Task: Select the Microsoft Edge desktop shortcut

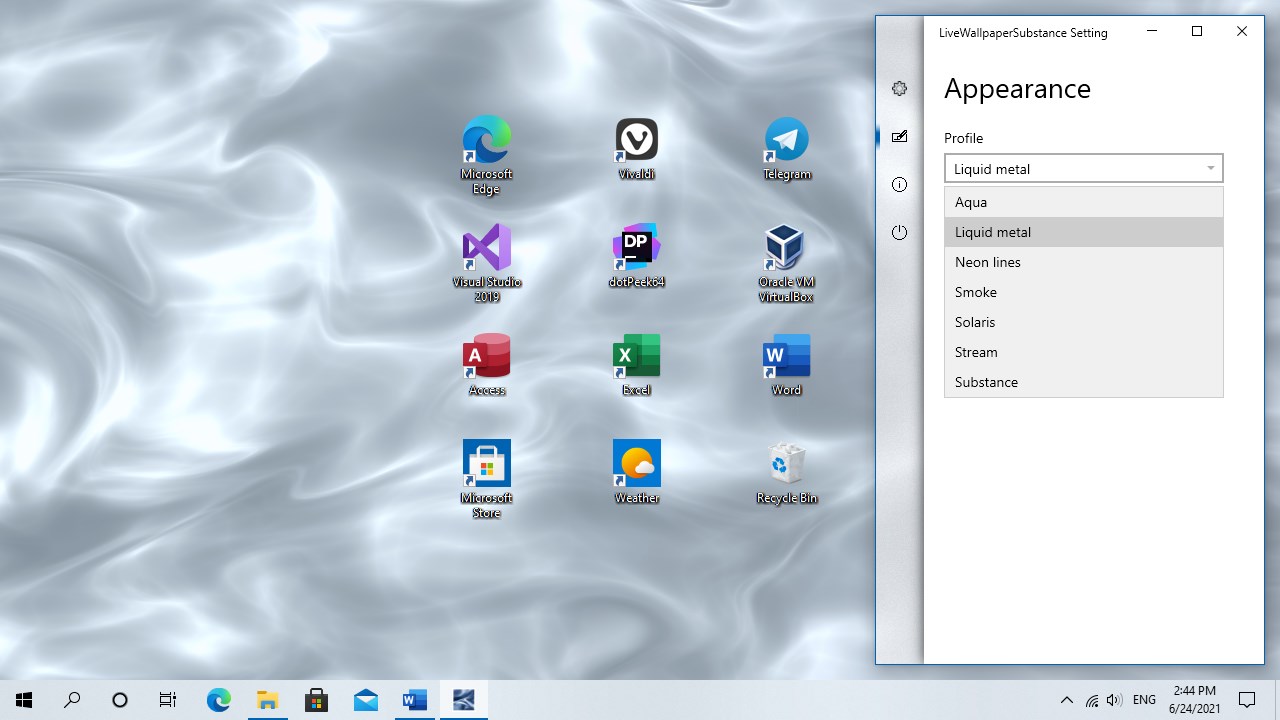Action: tap(487, 155)
